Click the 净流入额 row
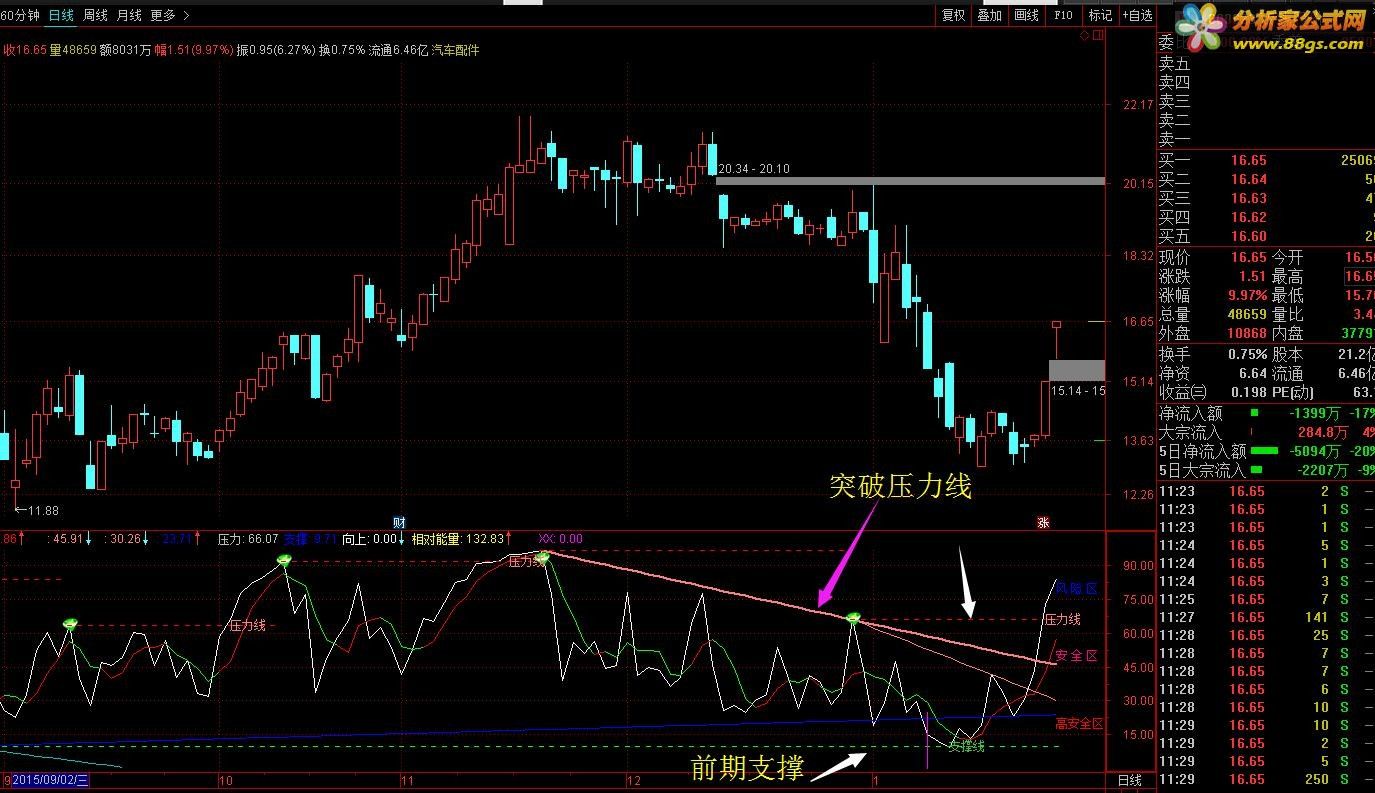Viewport: 1375px width, 793px height. click(1266, 413)
